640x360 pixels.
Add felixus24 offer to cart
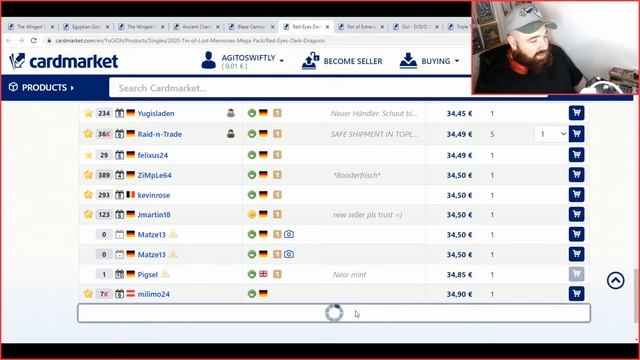point(576,155)
